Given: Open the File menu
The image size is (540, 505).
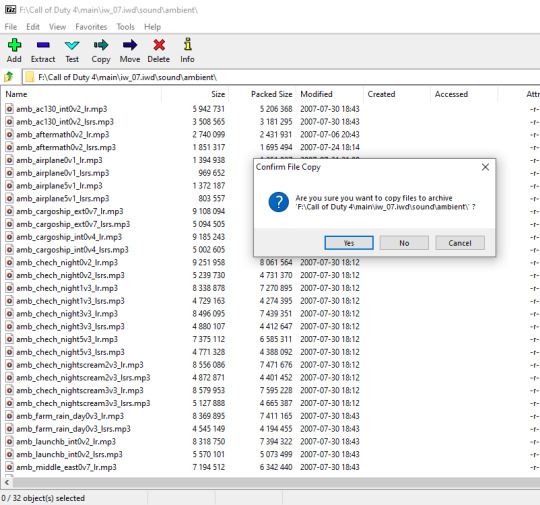Looking at the screenshot, I should click(x=11, y=27).
